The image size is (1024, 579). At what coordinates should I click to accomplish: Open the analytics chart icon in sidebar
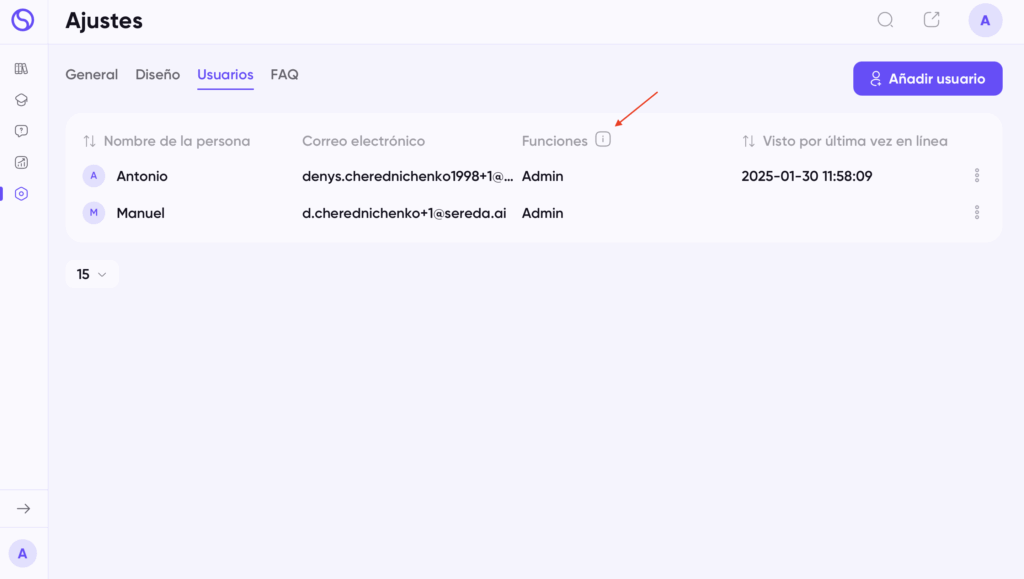point(22,163)
